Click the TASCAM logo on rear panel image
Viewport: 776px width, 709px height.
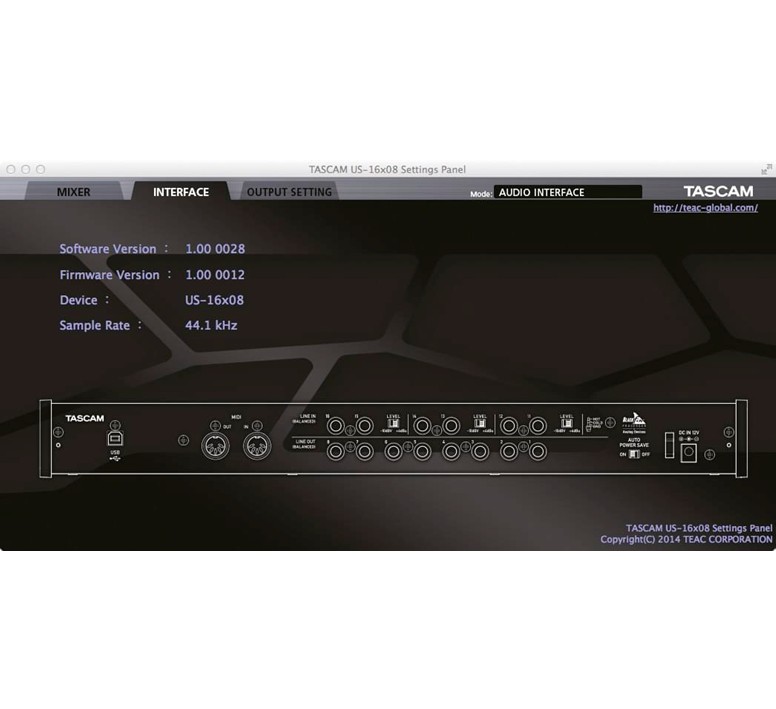(85, 419)
